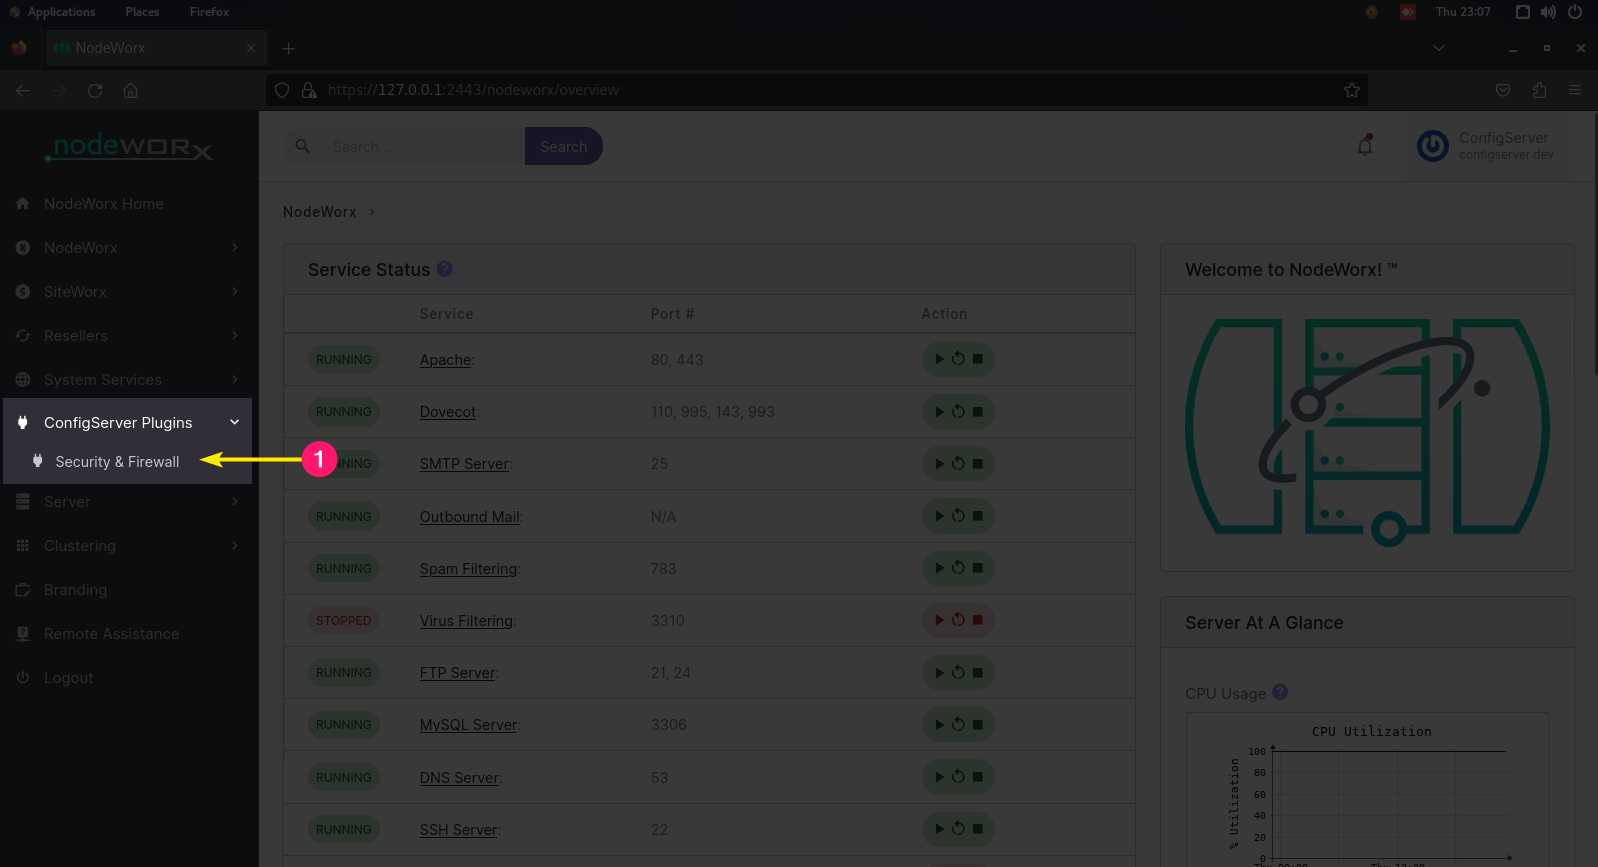The width and height of the screenshot is (1598, 867).
Task: Restart the Dovecot service
Action: click(x=958, y=411)
